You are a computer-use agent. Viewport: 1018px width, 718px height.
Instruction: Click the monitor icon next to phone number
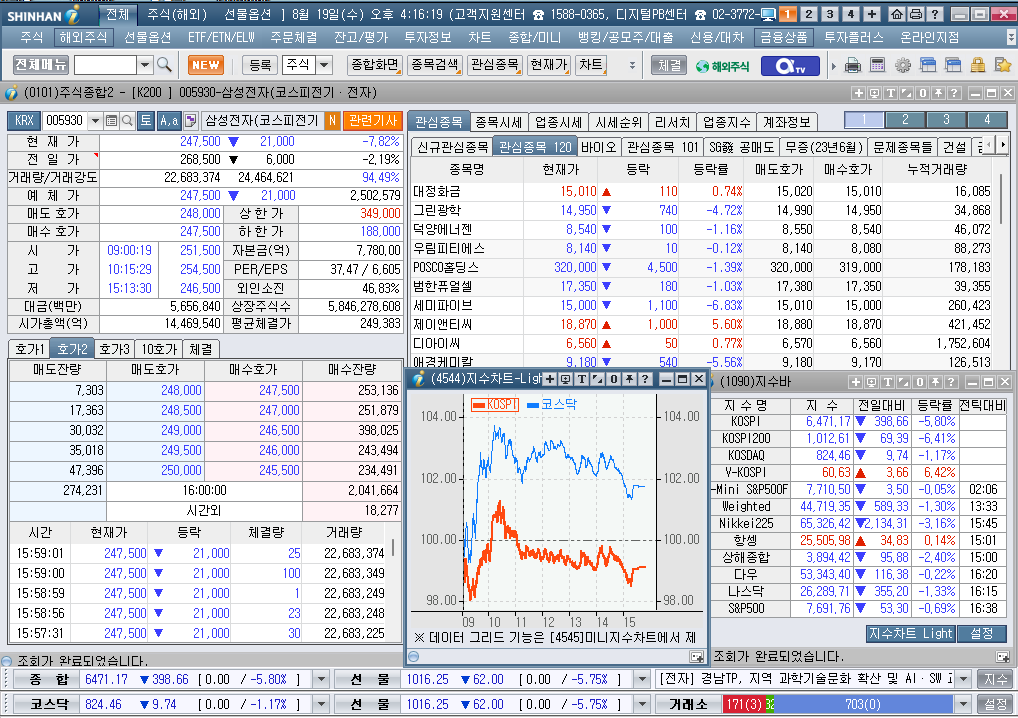coord(768,14)
